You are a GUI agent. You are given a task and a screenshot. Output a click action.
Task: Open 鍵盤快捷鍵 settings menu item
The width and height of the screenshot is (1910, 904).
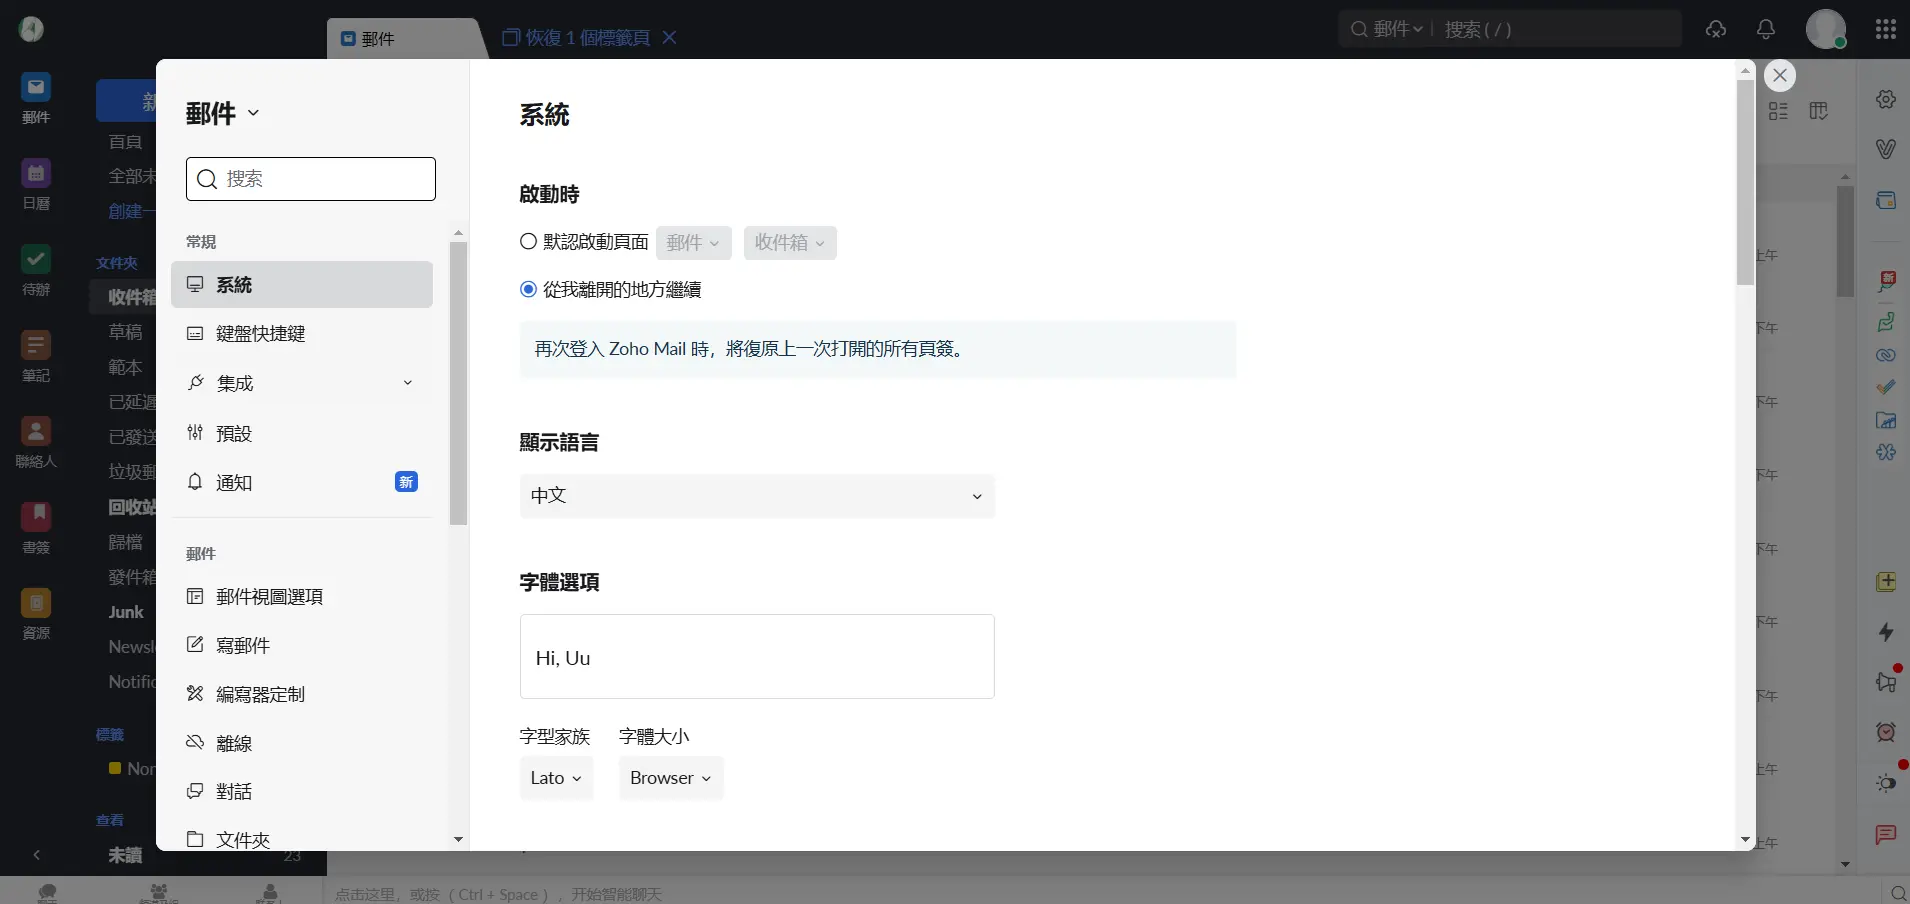(261, 334)
